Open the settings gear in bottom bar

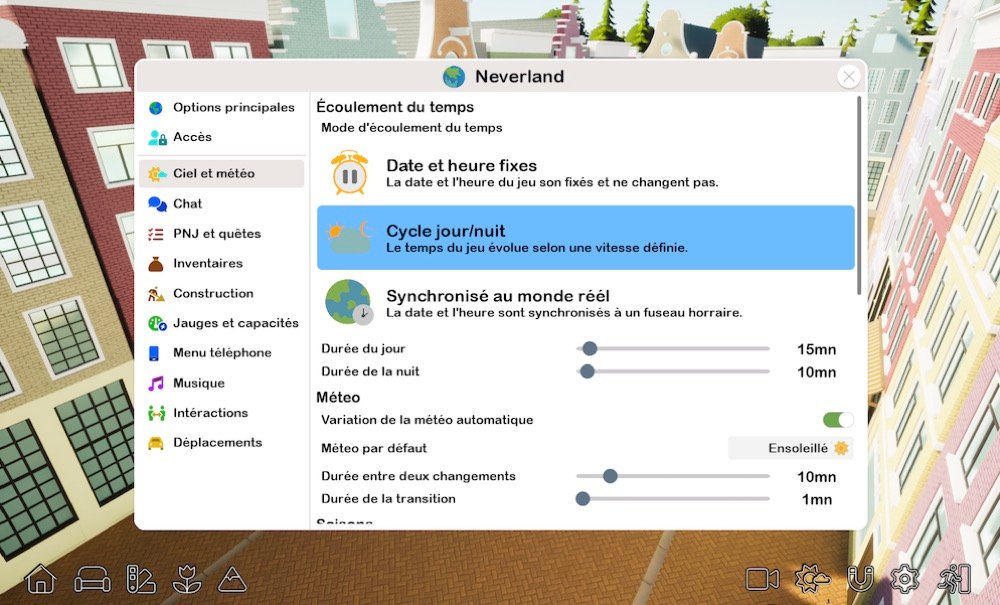905,579
